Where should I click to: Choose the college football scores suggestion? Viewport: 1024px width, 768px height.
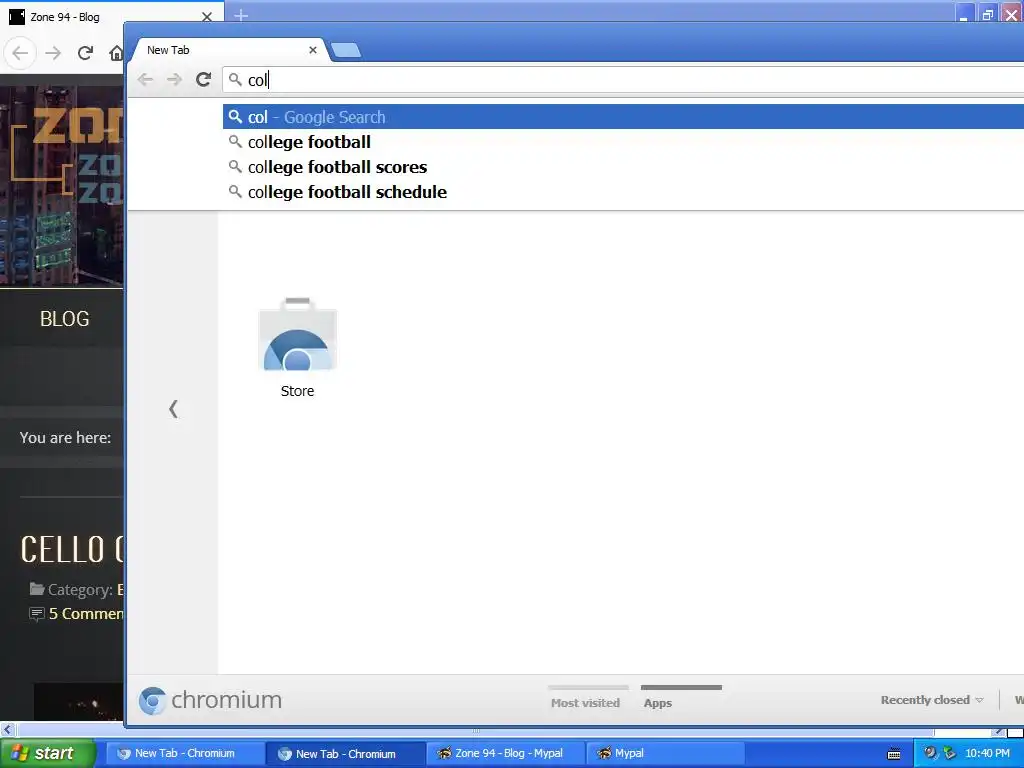point(623,167)
